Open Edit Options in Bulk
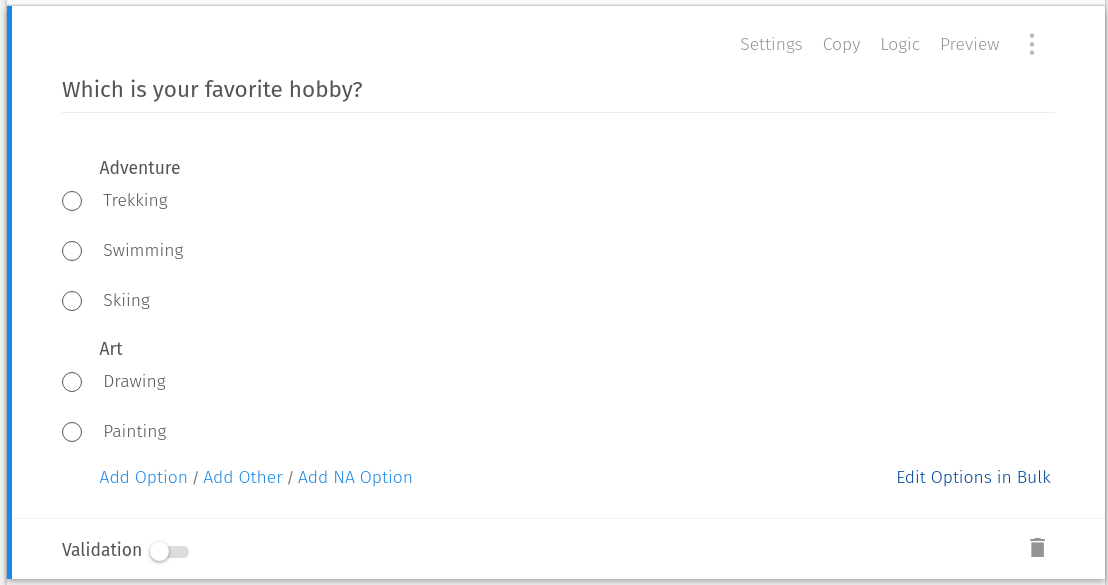This screenshot has height=585, width=1108. pyautogui.click(x=973, y=477)
